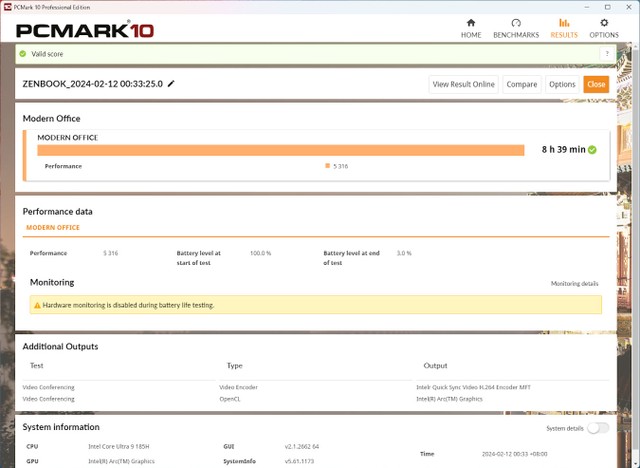Screen dimensions: 640x468
Task: Click the Intel Core Ultra 9 185H CPU value
Action: pos(119,447)
